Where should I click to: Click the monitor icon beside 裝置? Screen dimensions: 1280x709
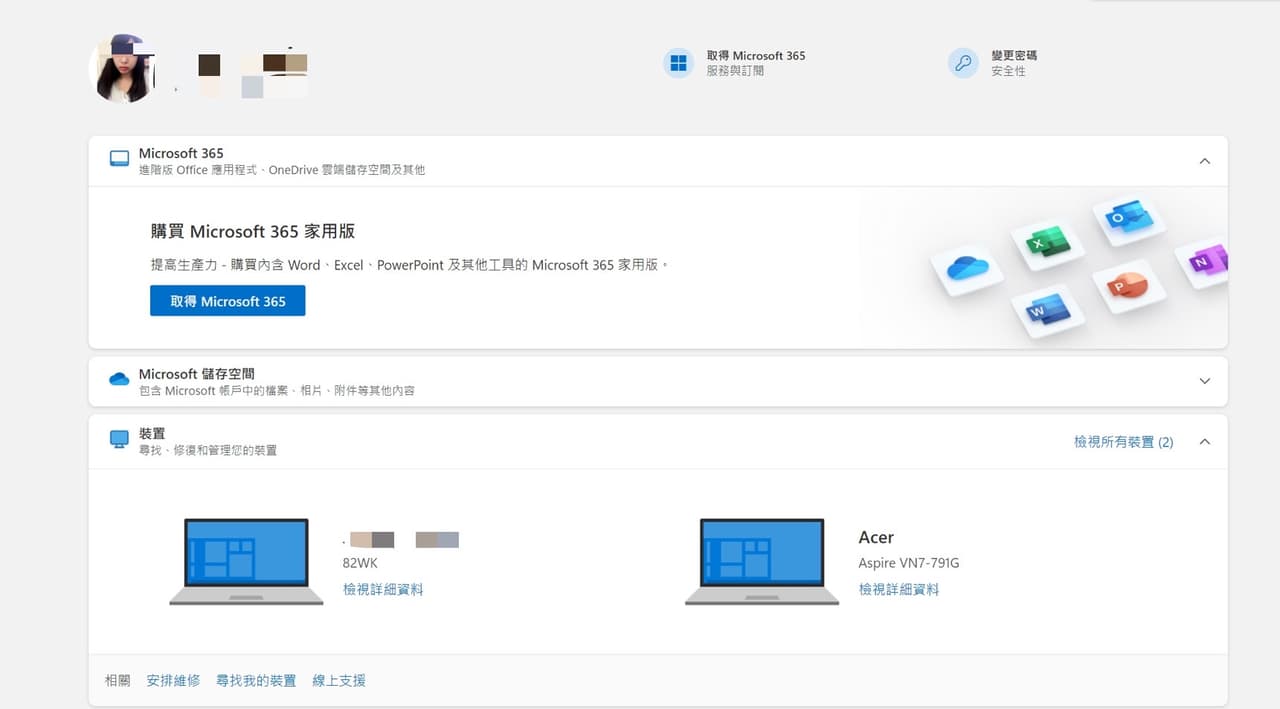coord(119,439)
